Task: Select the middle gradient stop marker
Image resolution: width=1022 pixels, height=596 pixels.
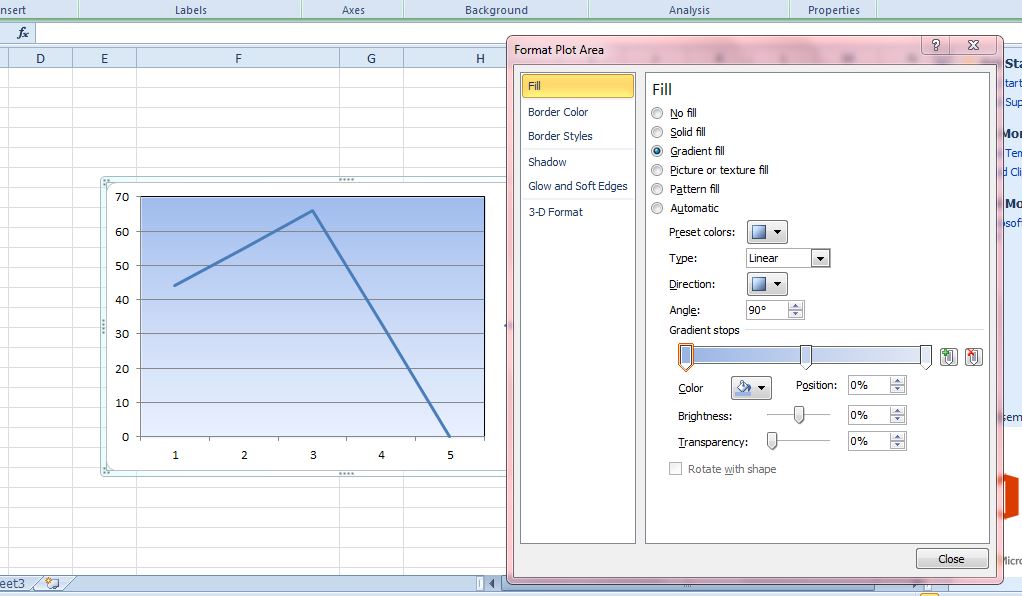Action: (806, 356)
